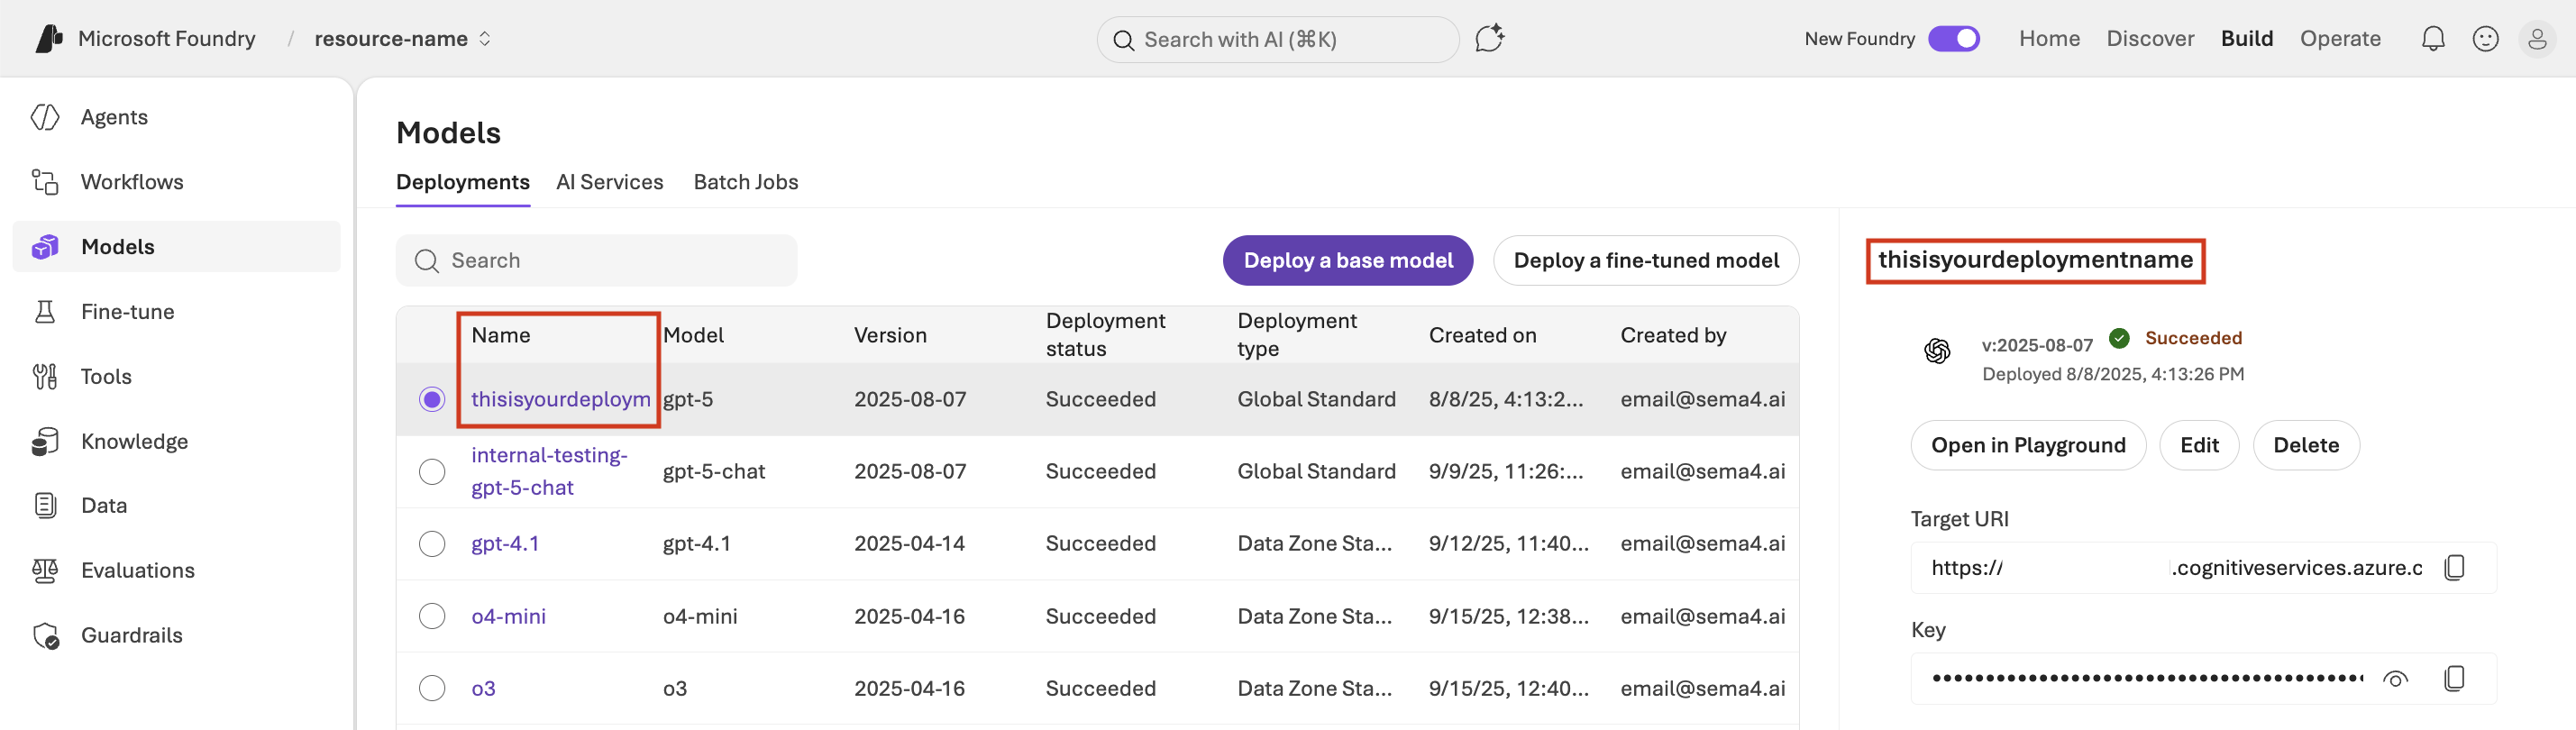Viewport: 2576px width, 730px height.
Task: Open the Agents sidebar icon
Action: pos(45,117)
